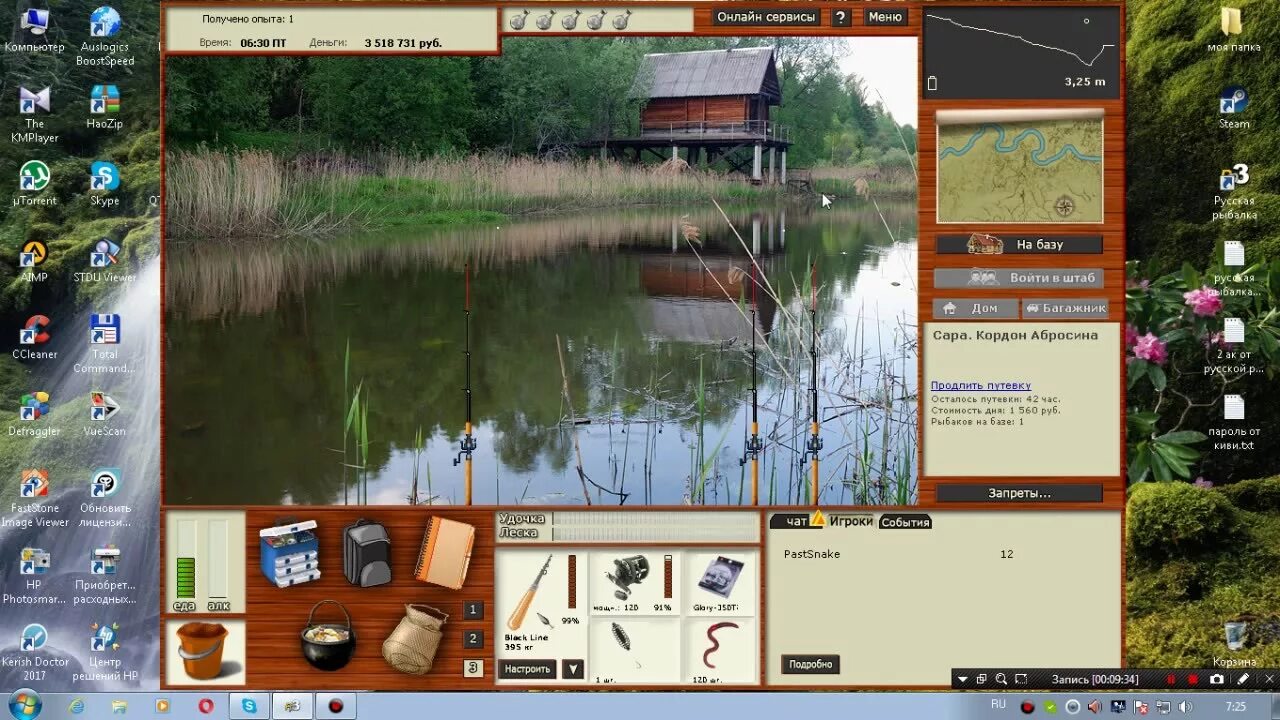Click the Удочка tension bar

654,519
